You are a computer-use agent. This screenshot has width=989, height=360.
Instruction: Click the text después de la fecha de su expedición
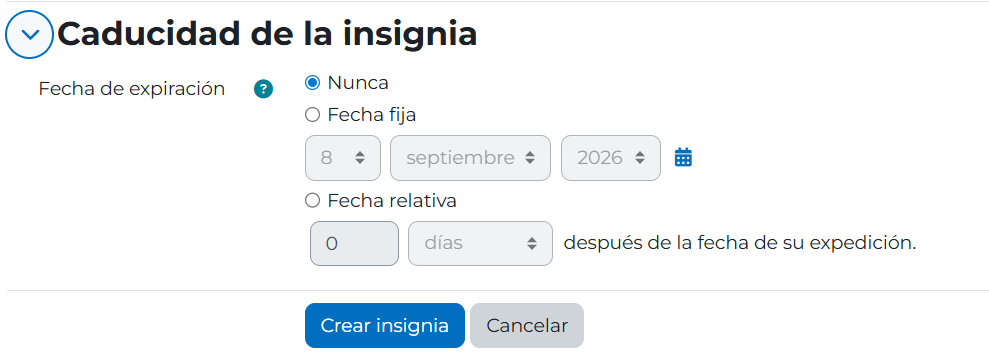[x=740, y=243]
